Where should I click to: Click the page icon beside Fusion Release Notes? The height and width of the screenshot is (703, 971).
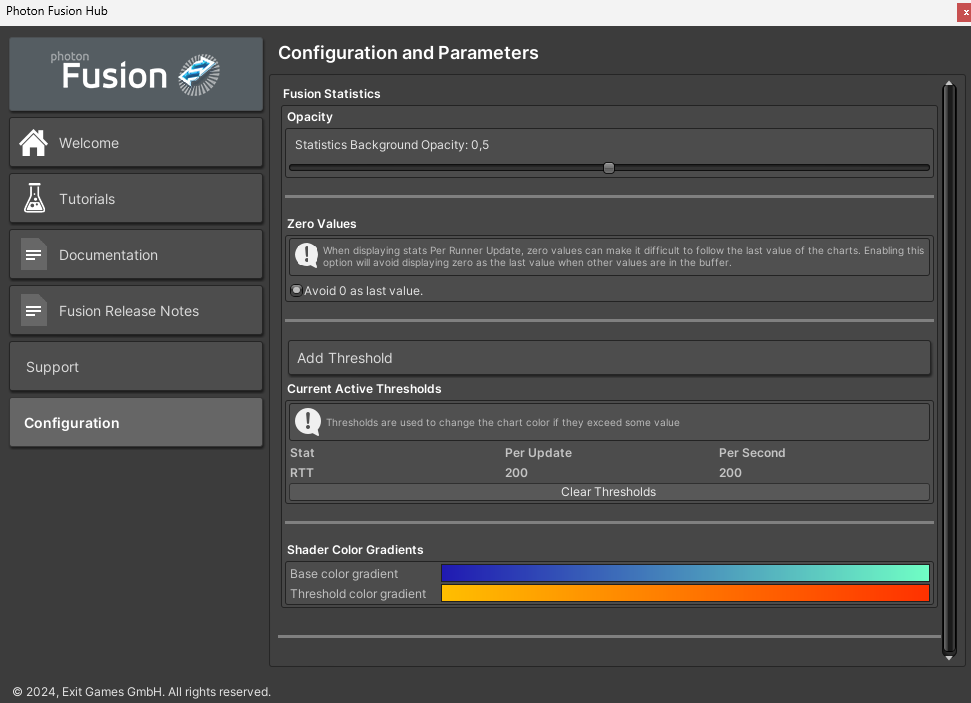pyautogui.click(x=33, y=310)
